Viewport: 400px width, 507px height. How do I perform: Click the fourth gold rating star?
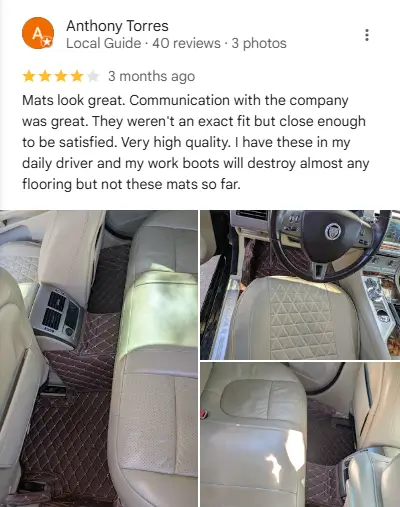[x=77, y=76]
